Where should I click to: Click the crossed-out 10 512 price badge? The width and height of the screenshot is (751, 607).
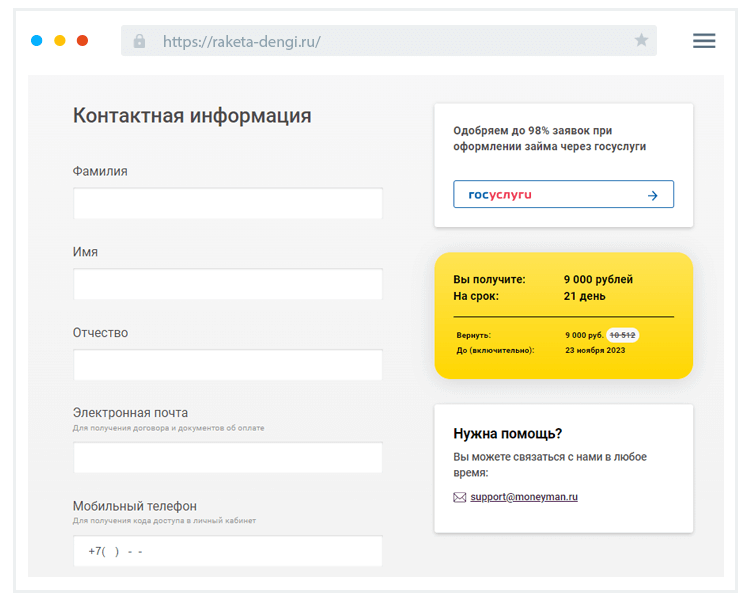(623, 335)
